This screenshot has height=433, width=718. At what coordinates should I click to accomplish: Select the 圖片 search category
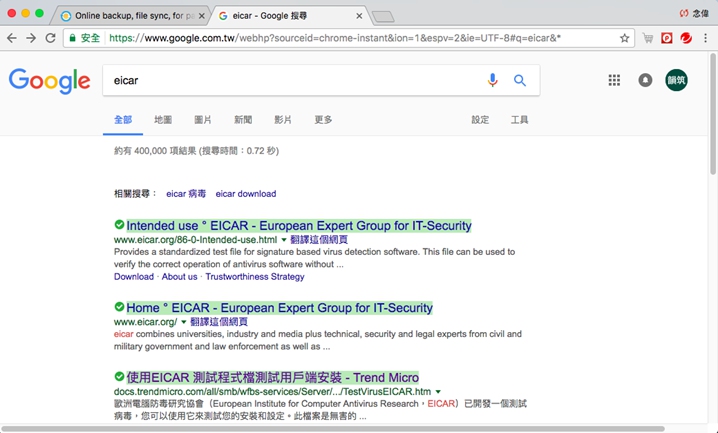coord(203,120)
